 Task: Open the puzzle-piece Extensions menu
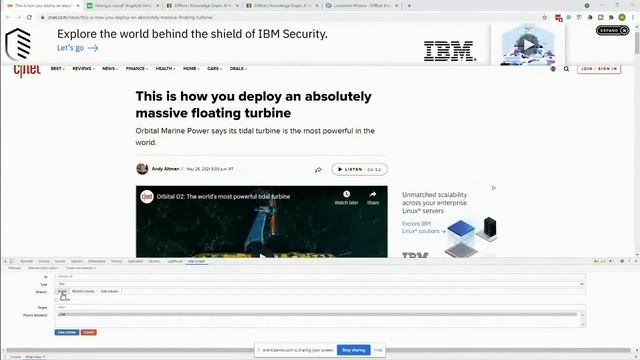click(611, 17)
